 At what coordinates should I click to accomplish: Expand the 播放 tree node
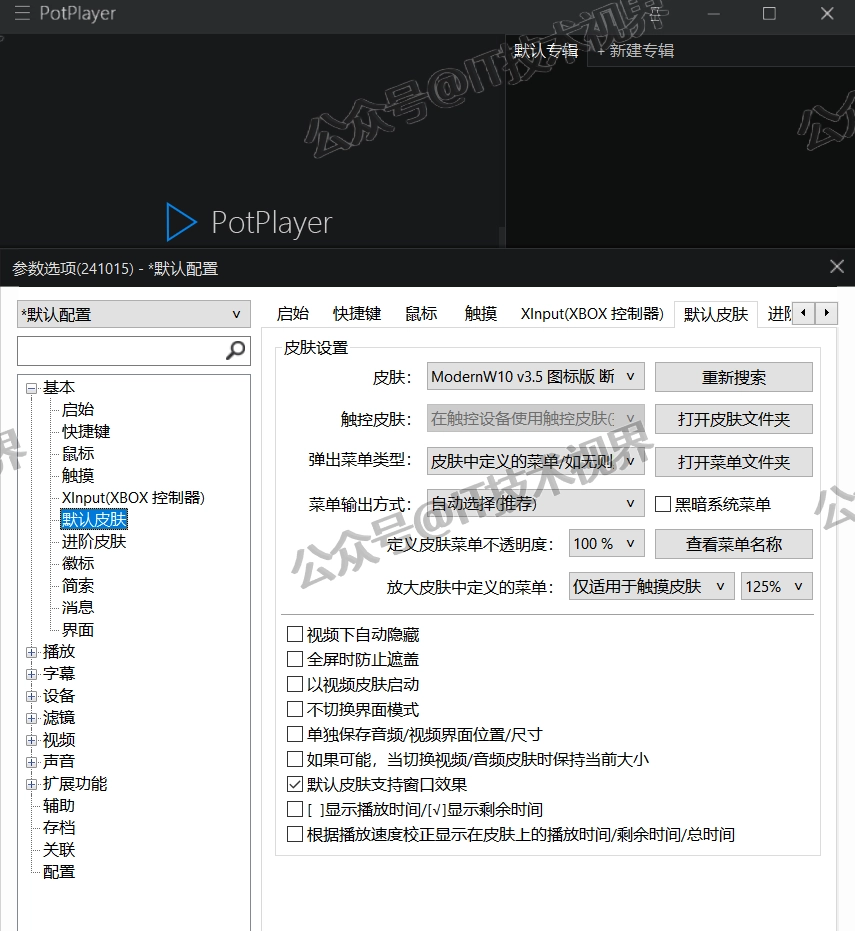click(x=31, y=652)
